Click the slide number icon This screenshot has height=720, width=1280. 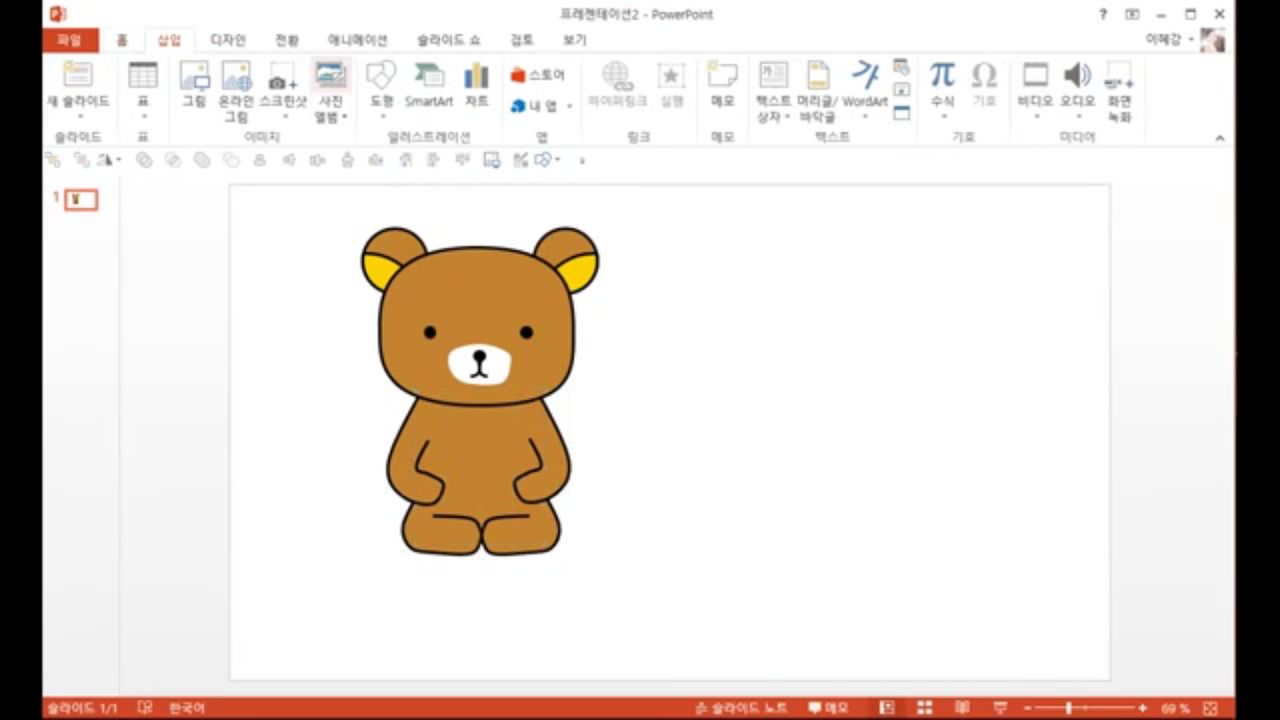902,90
